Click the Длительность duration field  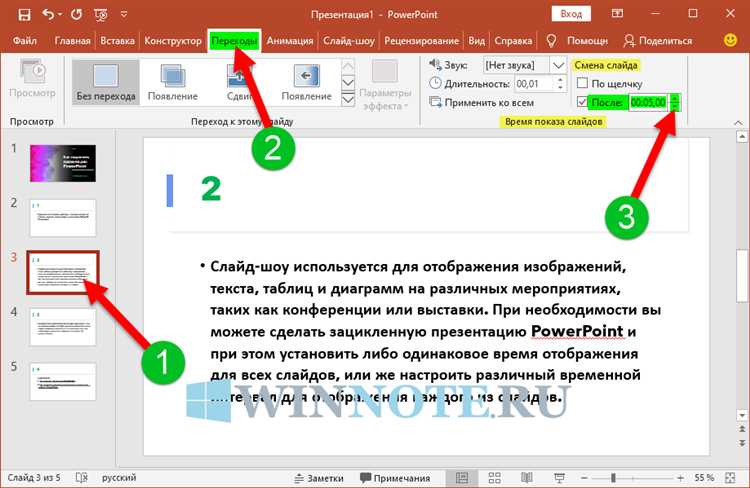point(533,84)
